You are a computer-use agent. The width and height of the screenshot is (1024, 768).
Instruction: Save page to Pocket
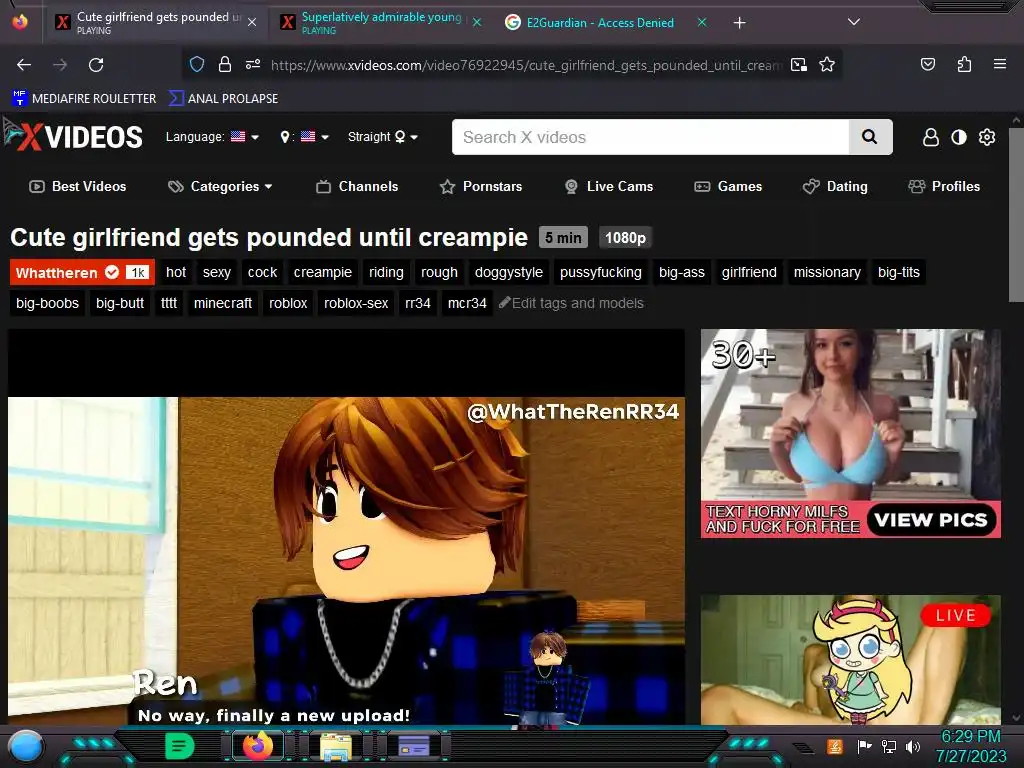pos(927,64)
